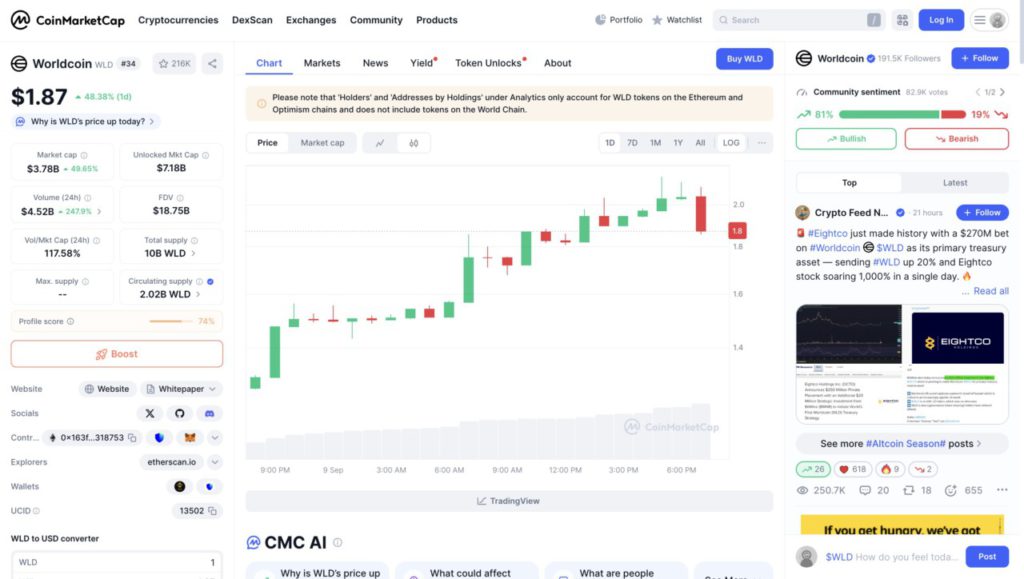Switch chart to Market cap view
This screenshot has height=579, width=1024.
coord(322,143)
